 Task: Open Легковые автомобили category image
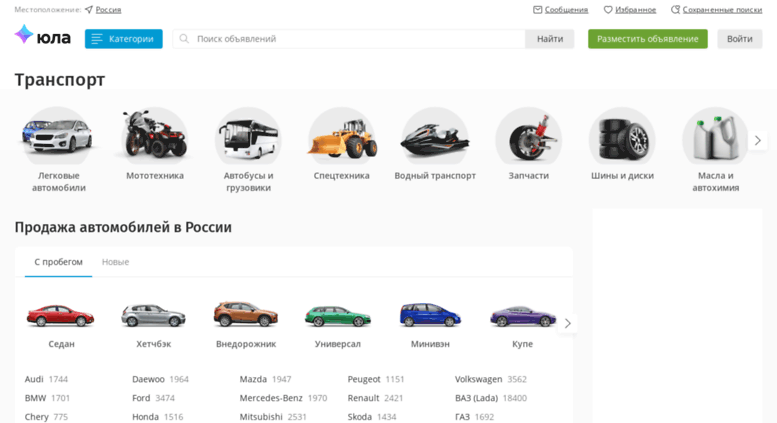click(58, 136)
